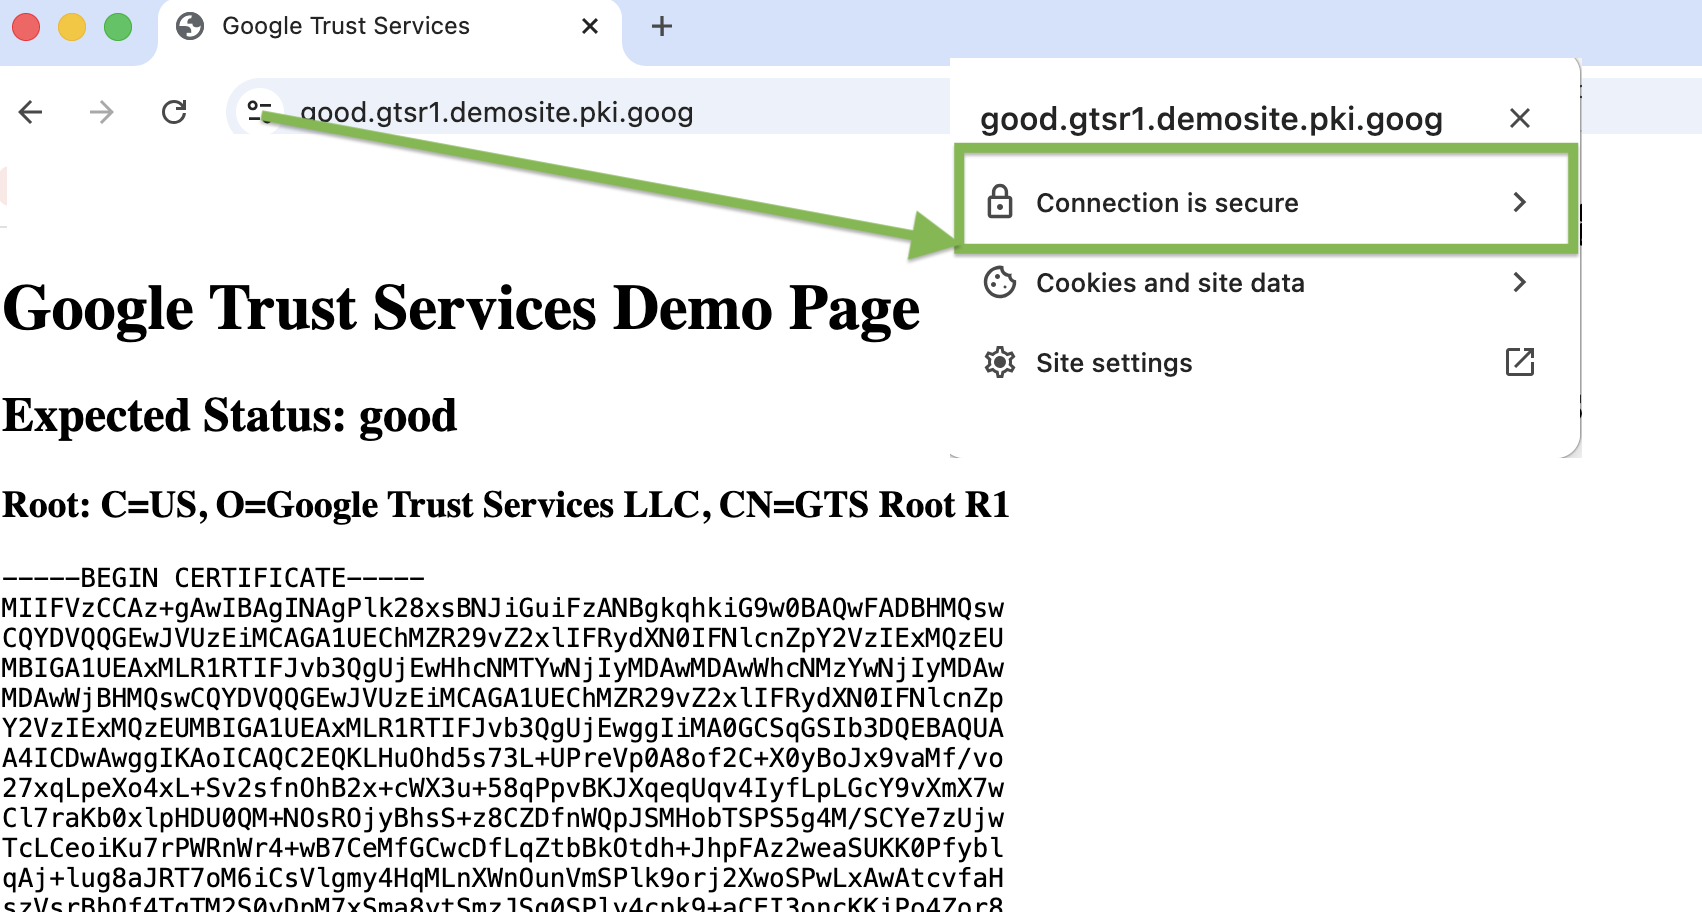1702x912 pixels.
Task: Expand Cookies and site data chevron
Action: pos(1520,282)
